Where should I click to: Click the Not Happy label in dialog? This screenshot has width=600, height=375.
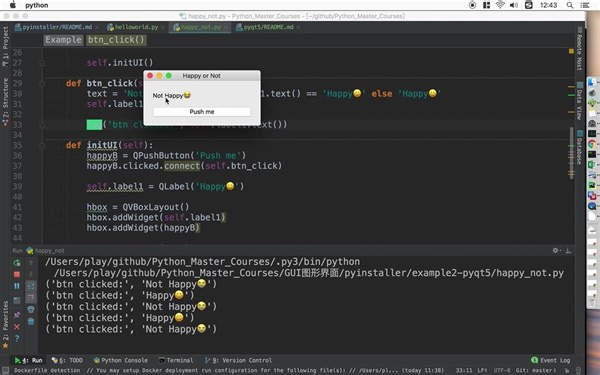coord(172,95)
